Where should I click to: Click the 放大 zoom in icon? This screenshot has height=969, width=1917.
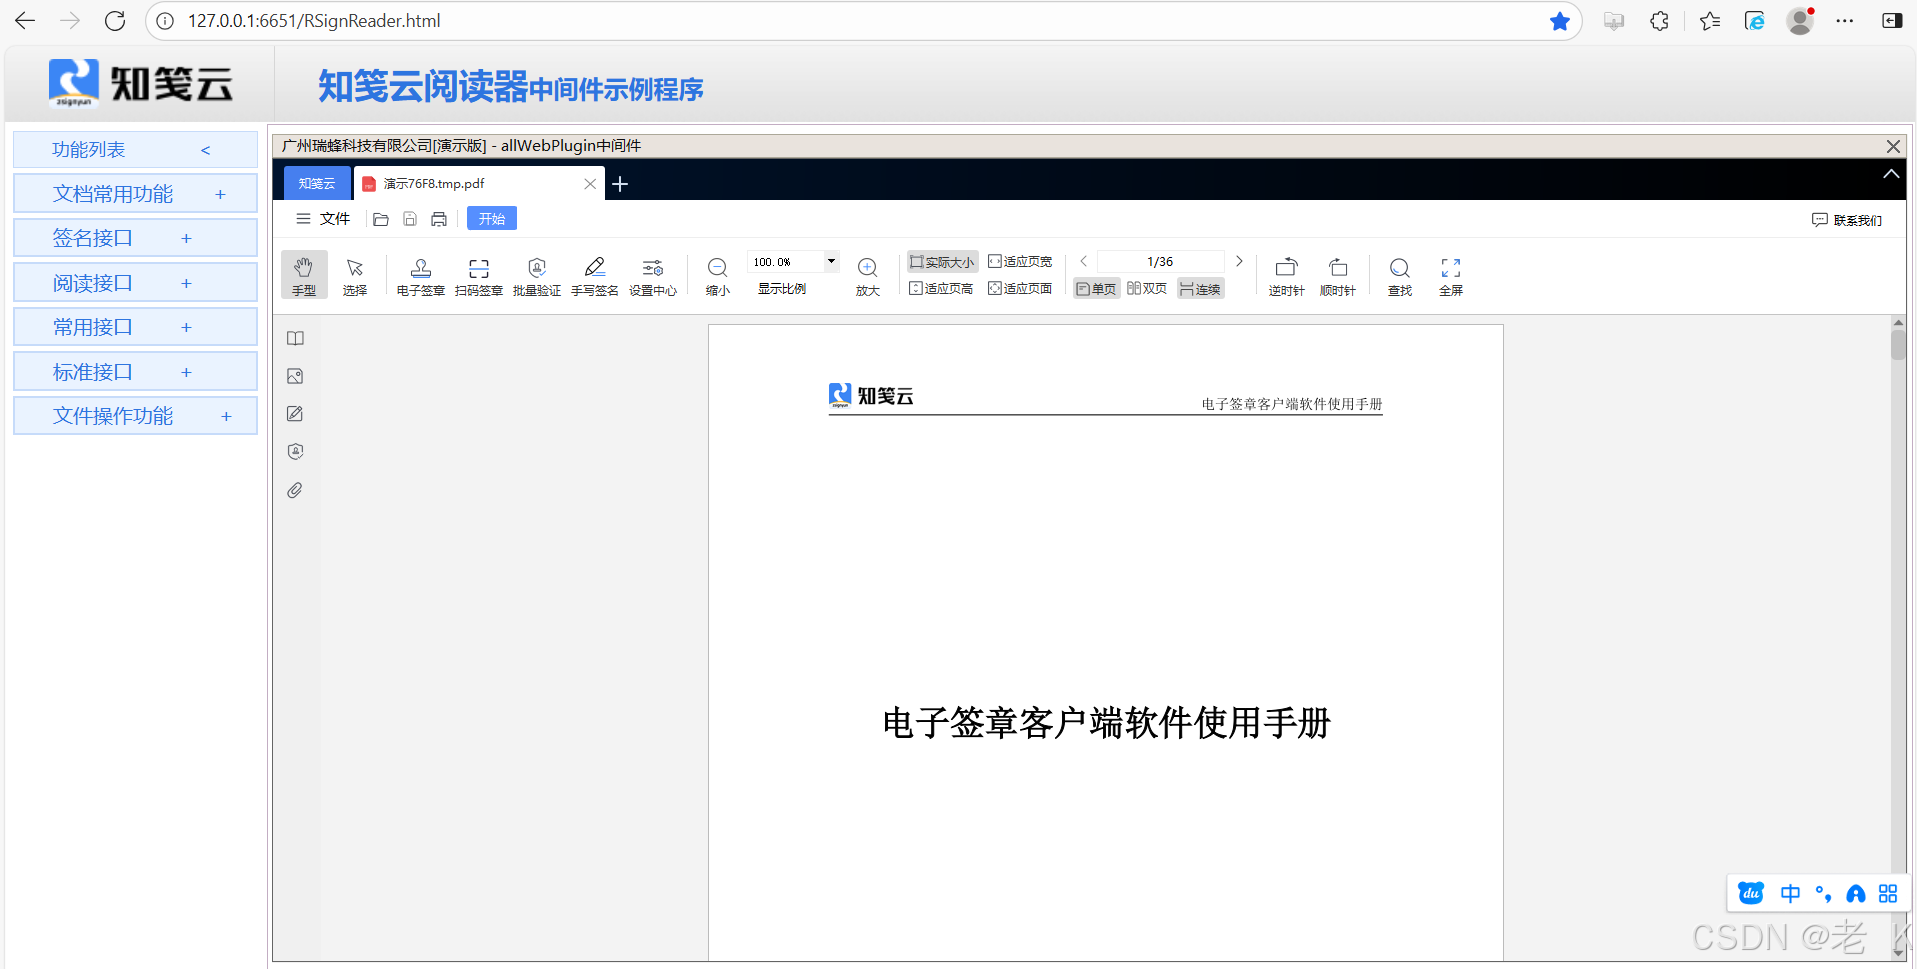pyautogui.click(x=867, y=275)
